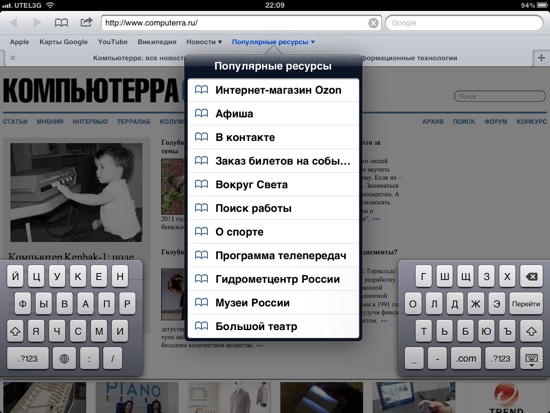Choose Гидрометцентр России bookmark
This screenshot has width=550, height=413.
(x=273, y=279)
